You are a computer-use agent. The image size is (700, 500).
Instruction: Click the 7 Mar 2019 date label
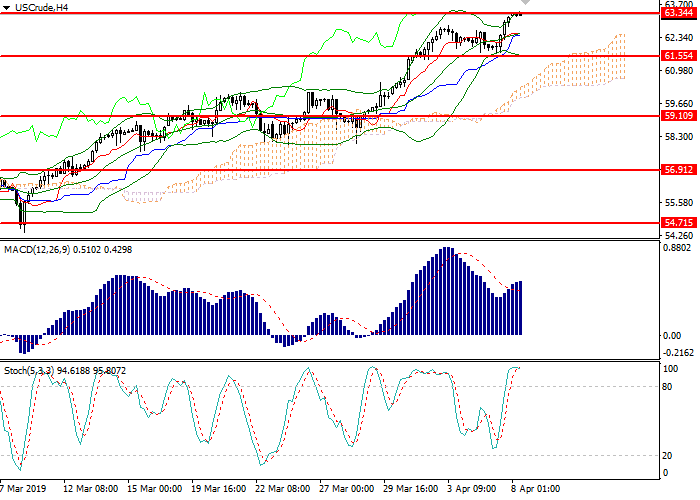[23, 490]
